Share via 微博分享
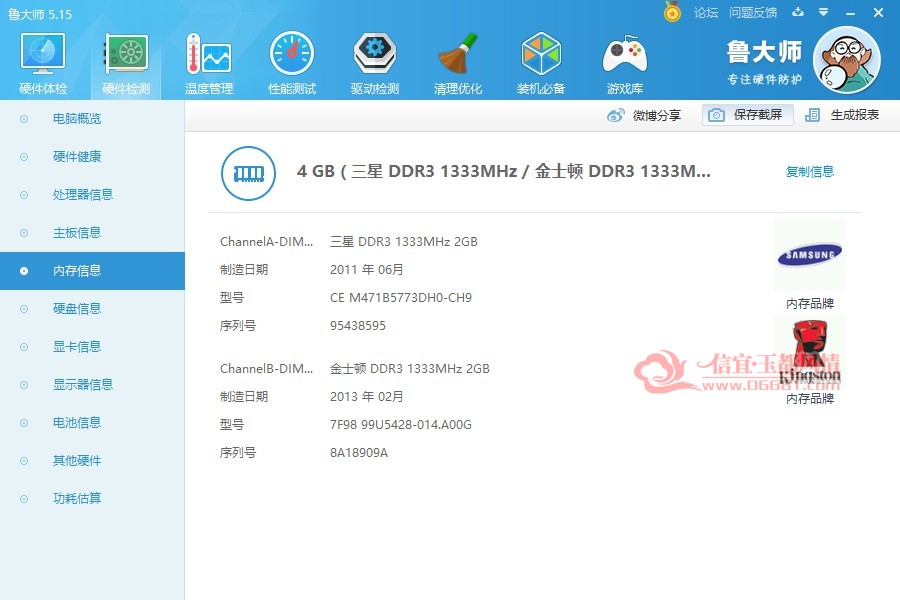Image resolution: width=900 pixels, height=600 pixels. point(644,115)
